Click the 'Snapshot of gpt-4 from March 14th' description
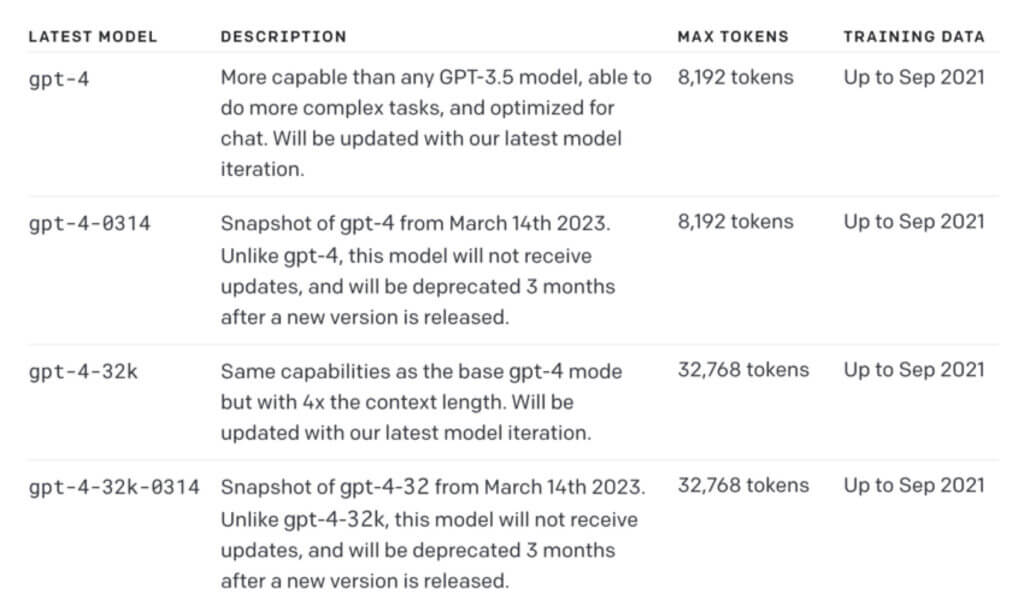The image size is (1024, 611). coord(418,270)
